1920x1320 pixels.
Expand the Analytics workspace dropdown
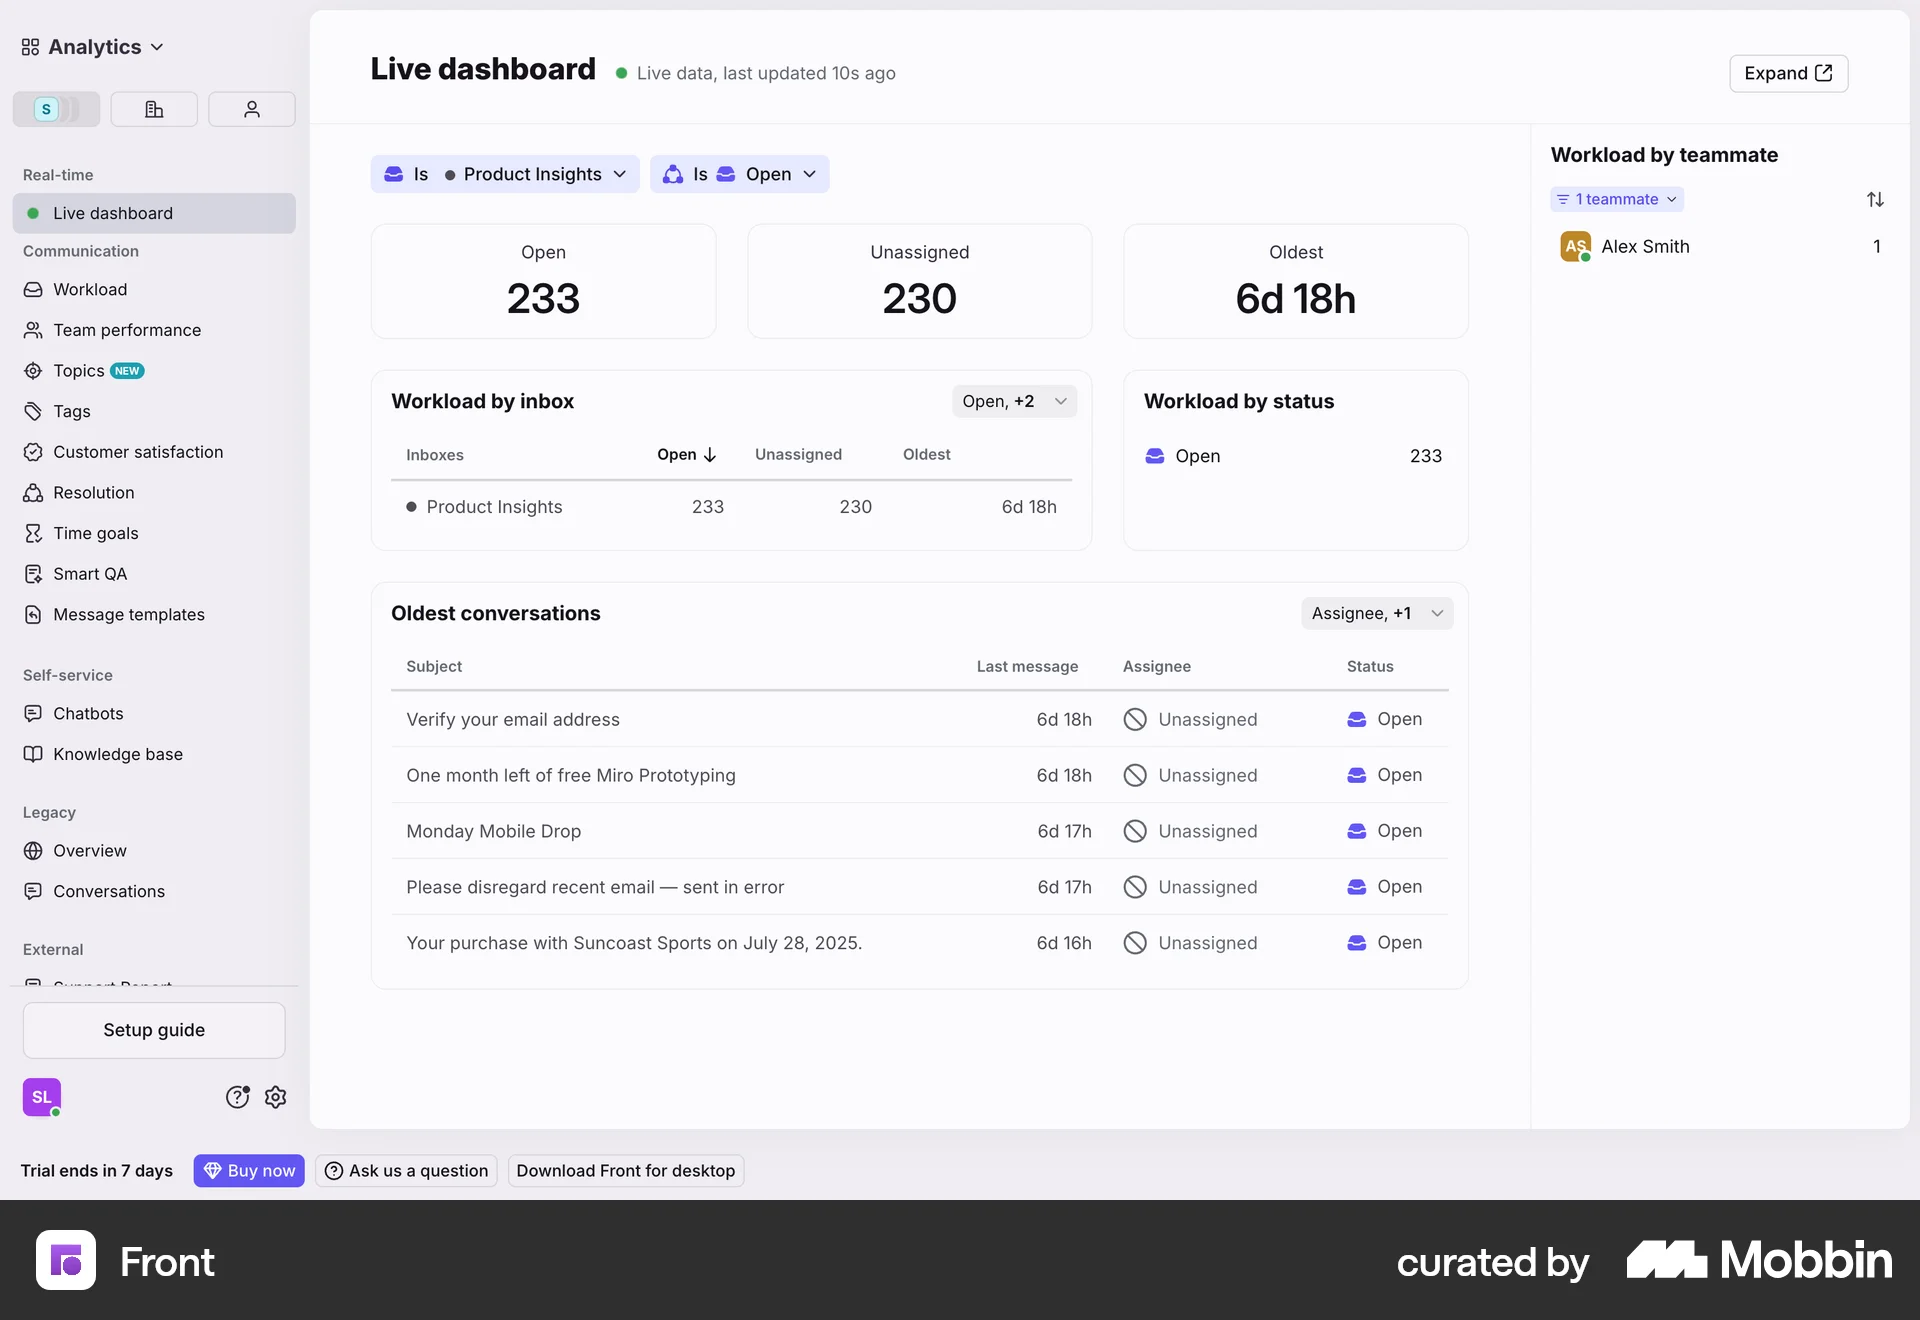point(92,46)
